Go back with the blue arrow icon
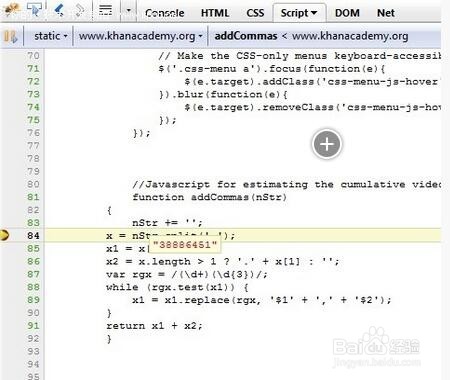 click(x=59, y=10)
